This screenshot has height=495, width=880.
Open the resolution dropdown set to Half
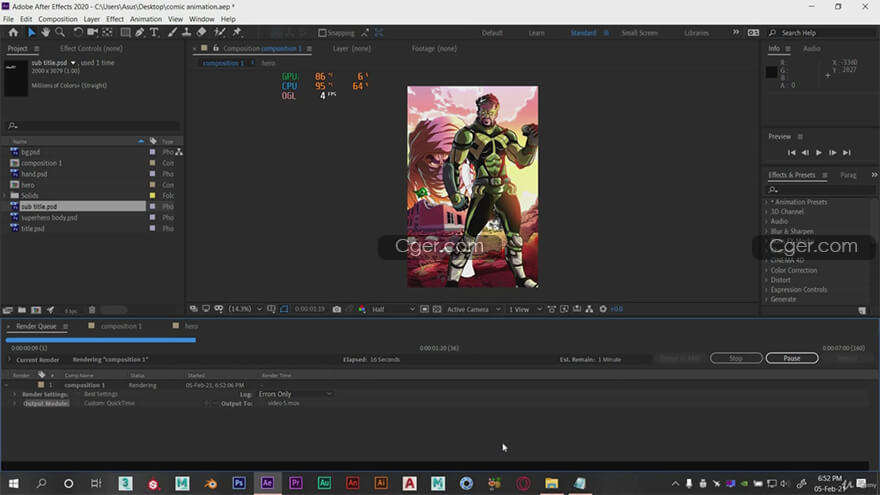[x=393, y=309]
